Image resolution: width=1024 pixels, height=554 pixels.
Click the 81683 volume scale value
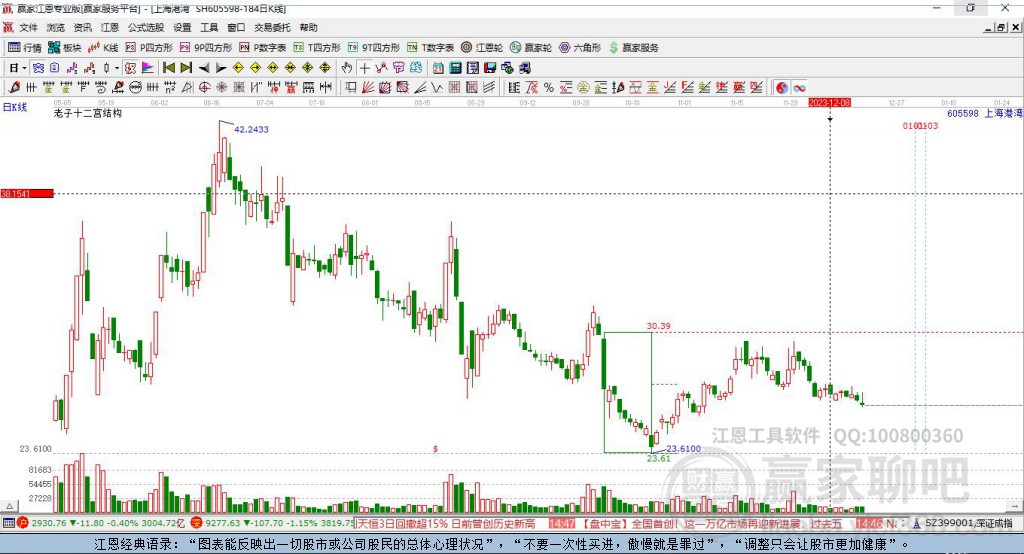click(x=40, y=470)
